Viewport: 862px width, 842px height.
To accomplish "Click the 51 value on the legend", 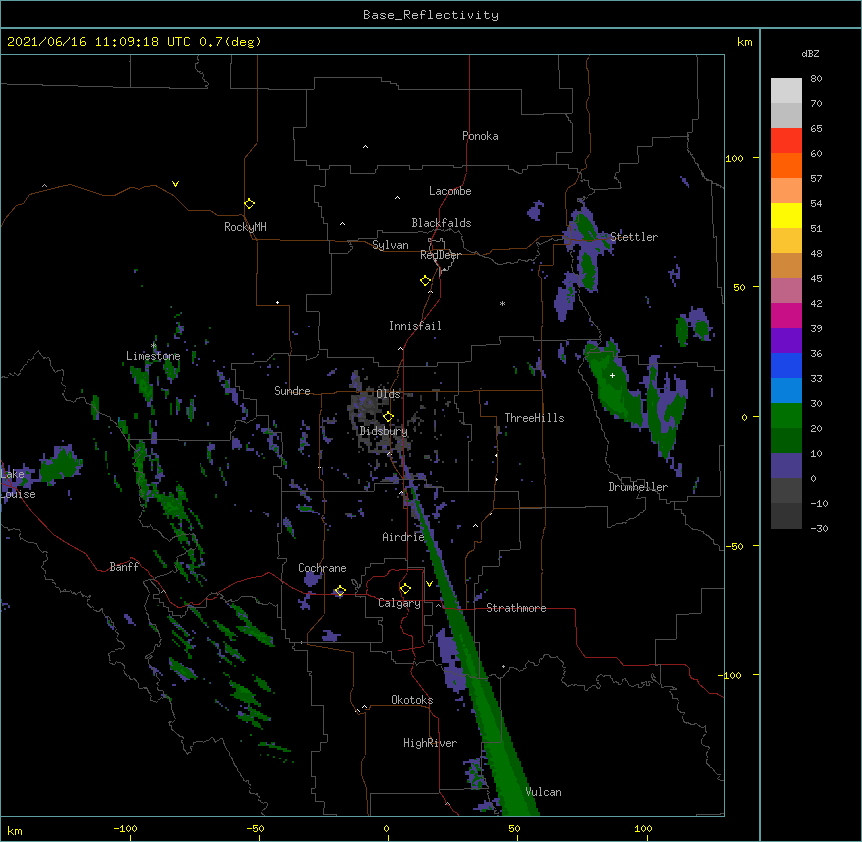I will 816,228.
